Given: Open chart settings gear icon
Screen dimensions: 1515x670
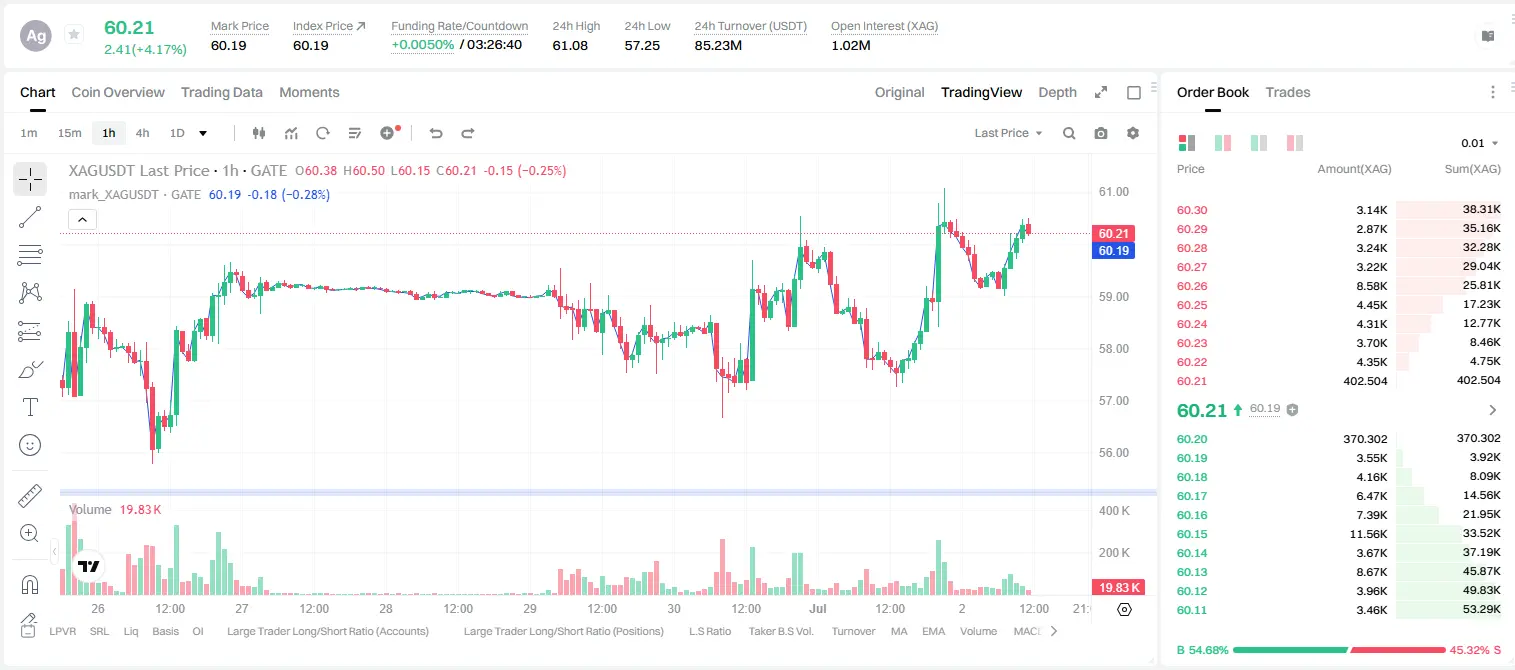Looking at the screenshot, I should pyautogui.click(x=1133, y=133).
